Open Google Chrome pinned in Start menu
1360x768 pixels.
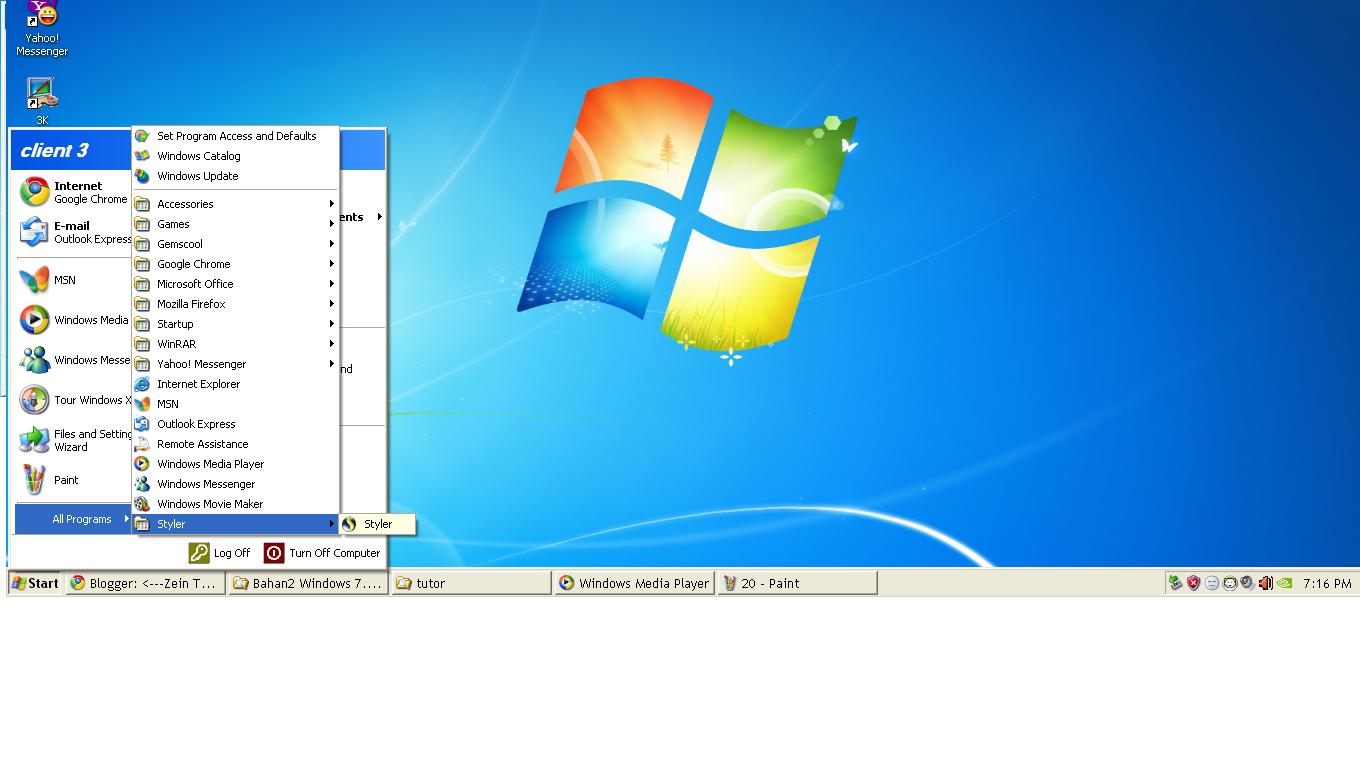[74, 192]
